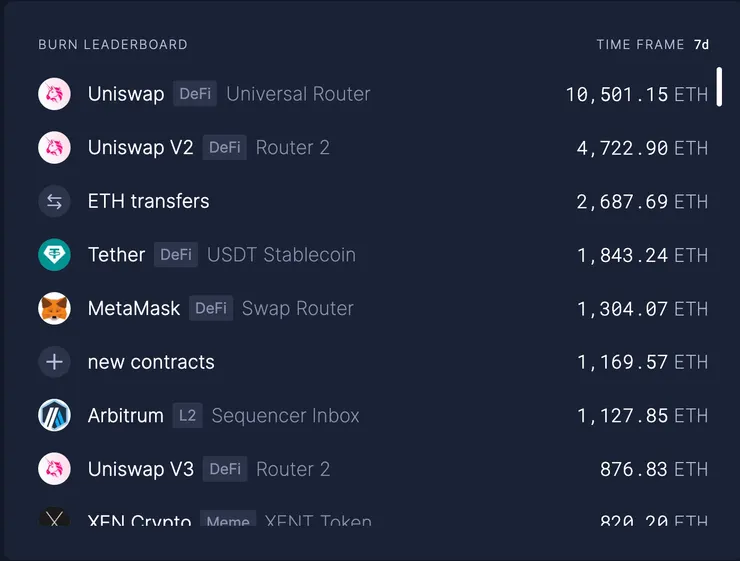The width and height of the screenshot is (740, 561).
Task: Click the TIME FRAME label
Action: pyautogui.click(x=640, y=45)
